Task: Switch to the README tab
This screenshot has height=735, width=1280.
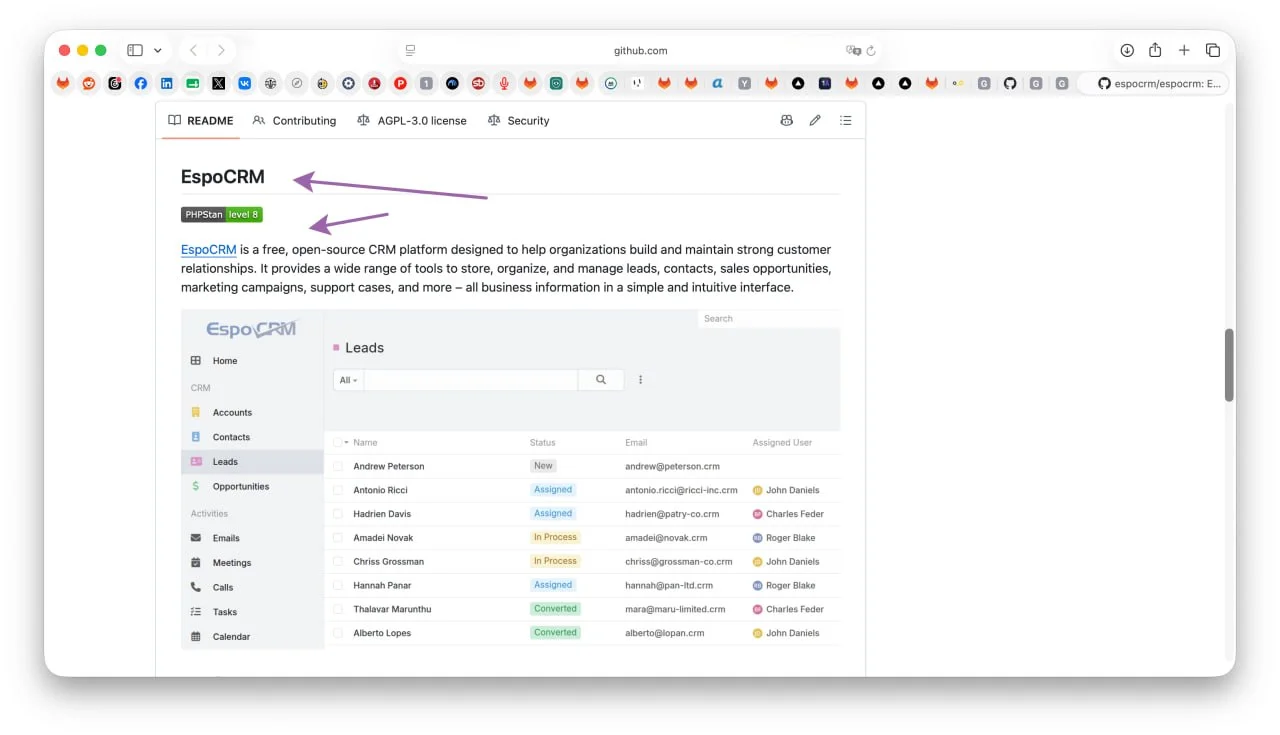Action: point(200,120)
